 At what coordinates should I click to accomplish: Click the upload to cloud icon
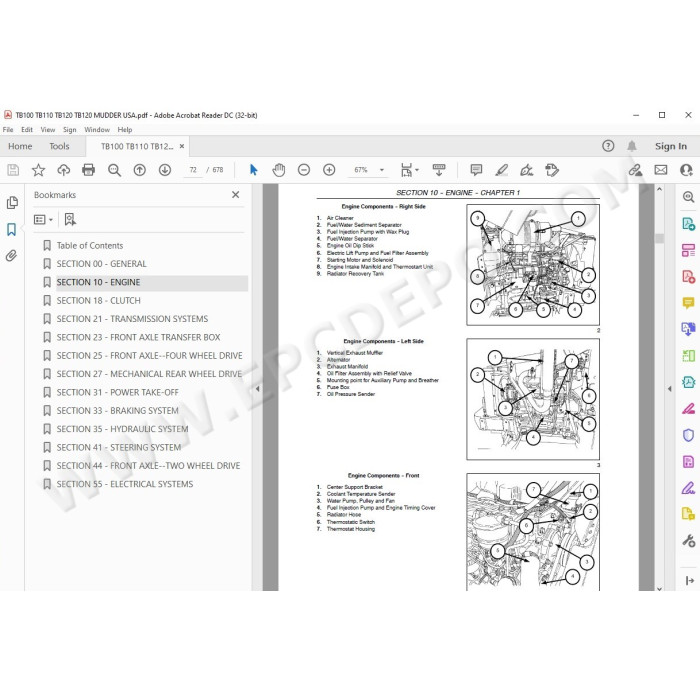(63, 170)
